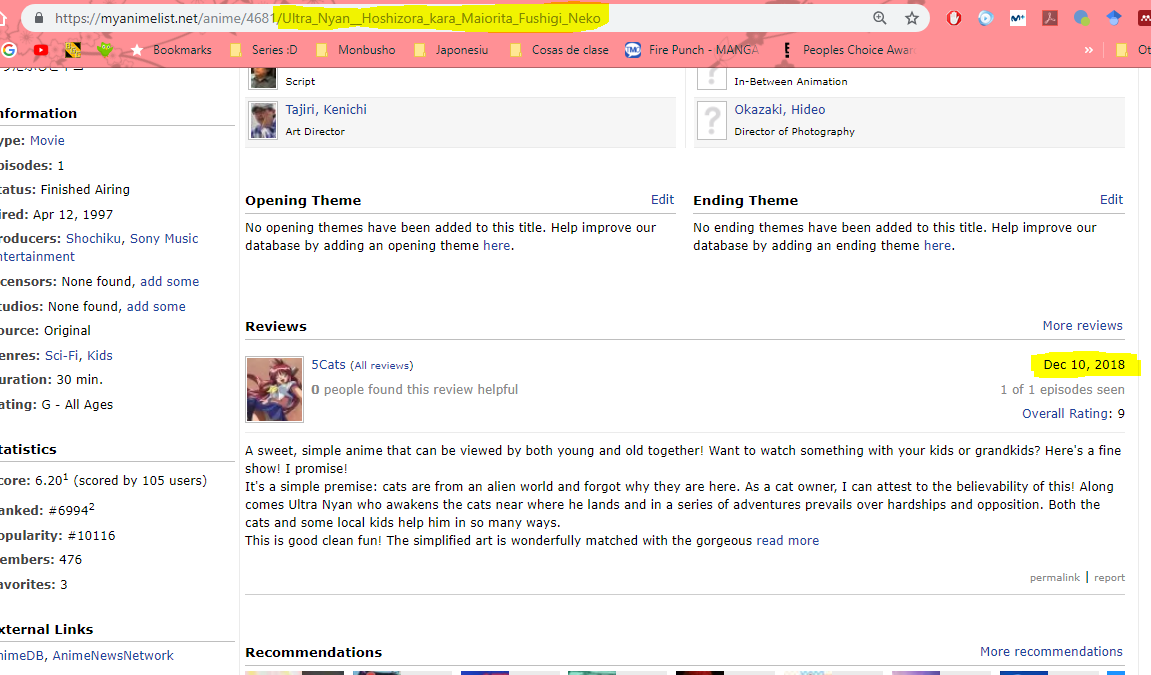Click Okazaki Hideo's placeholder photo
This screenshot has width=1151, height=675.
pyautogui.click(x=711, y=120)
